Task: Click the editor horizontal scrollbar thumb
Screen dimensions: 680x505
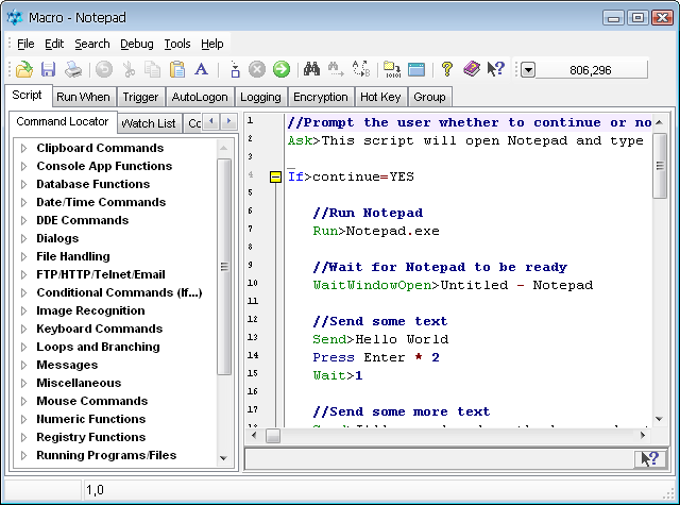Action: click(273, 436)
